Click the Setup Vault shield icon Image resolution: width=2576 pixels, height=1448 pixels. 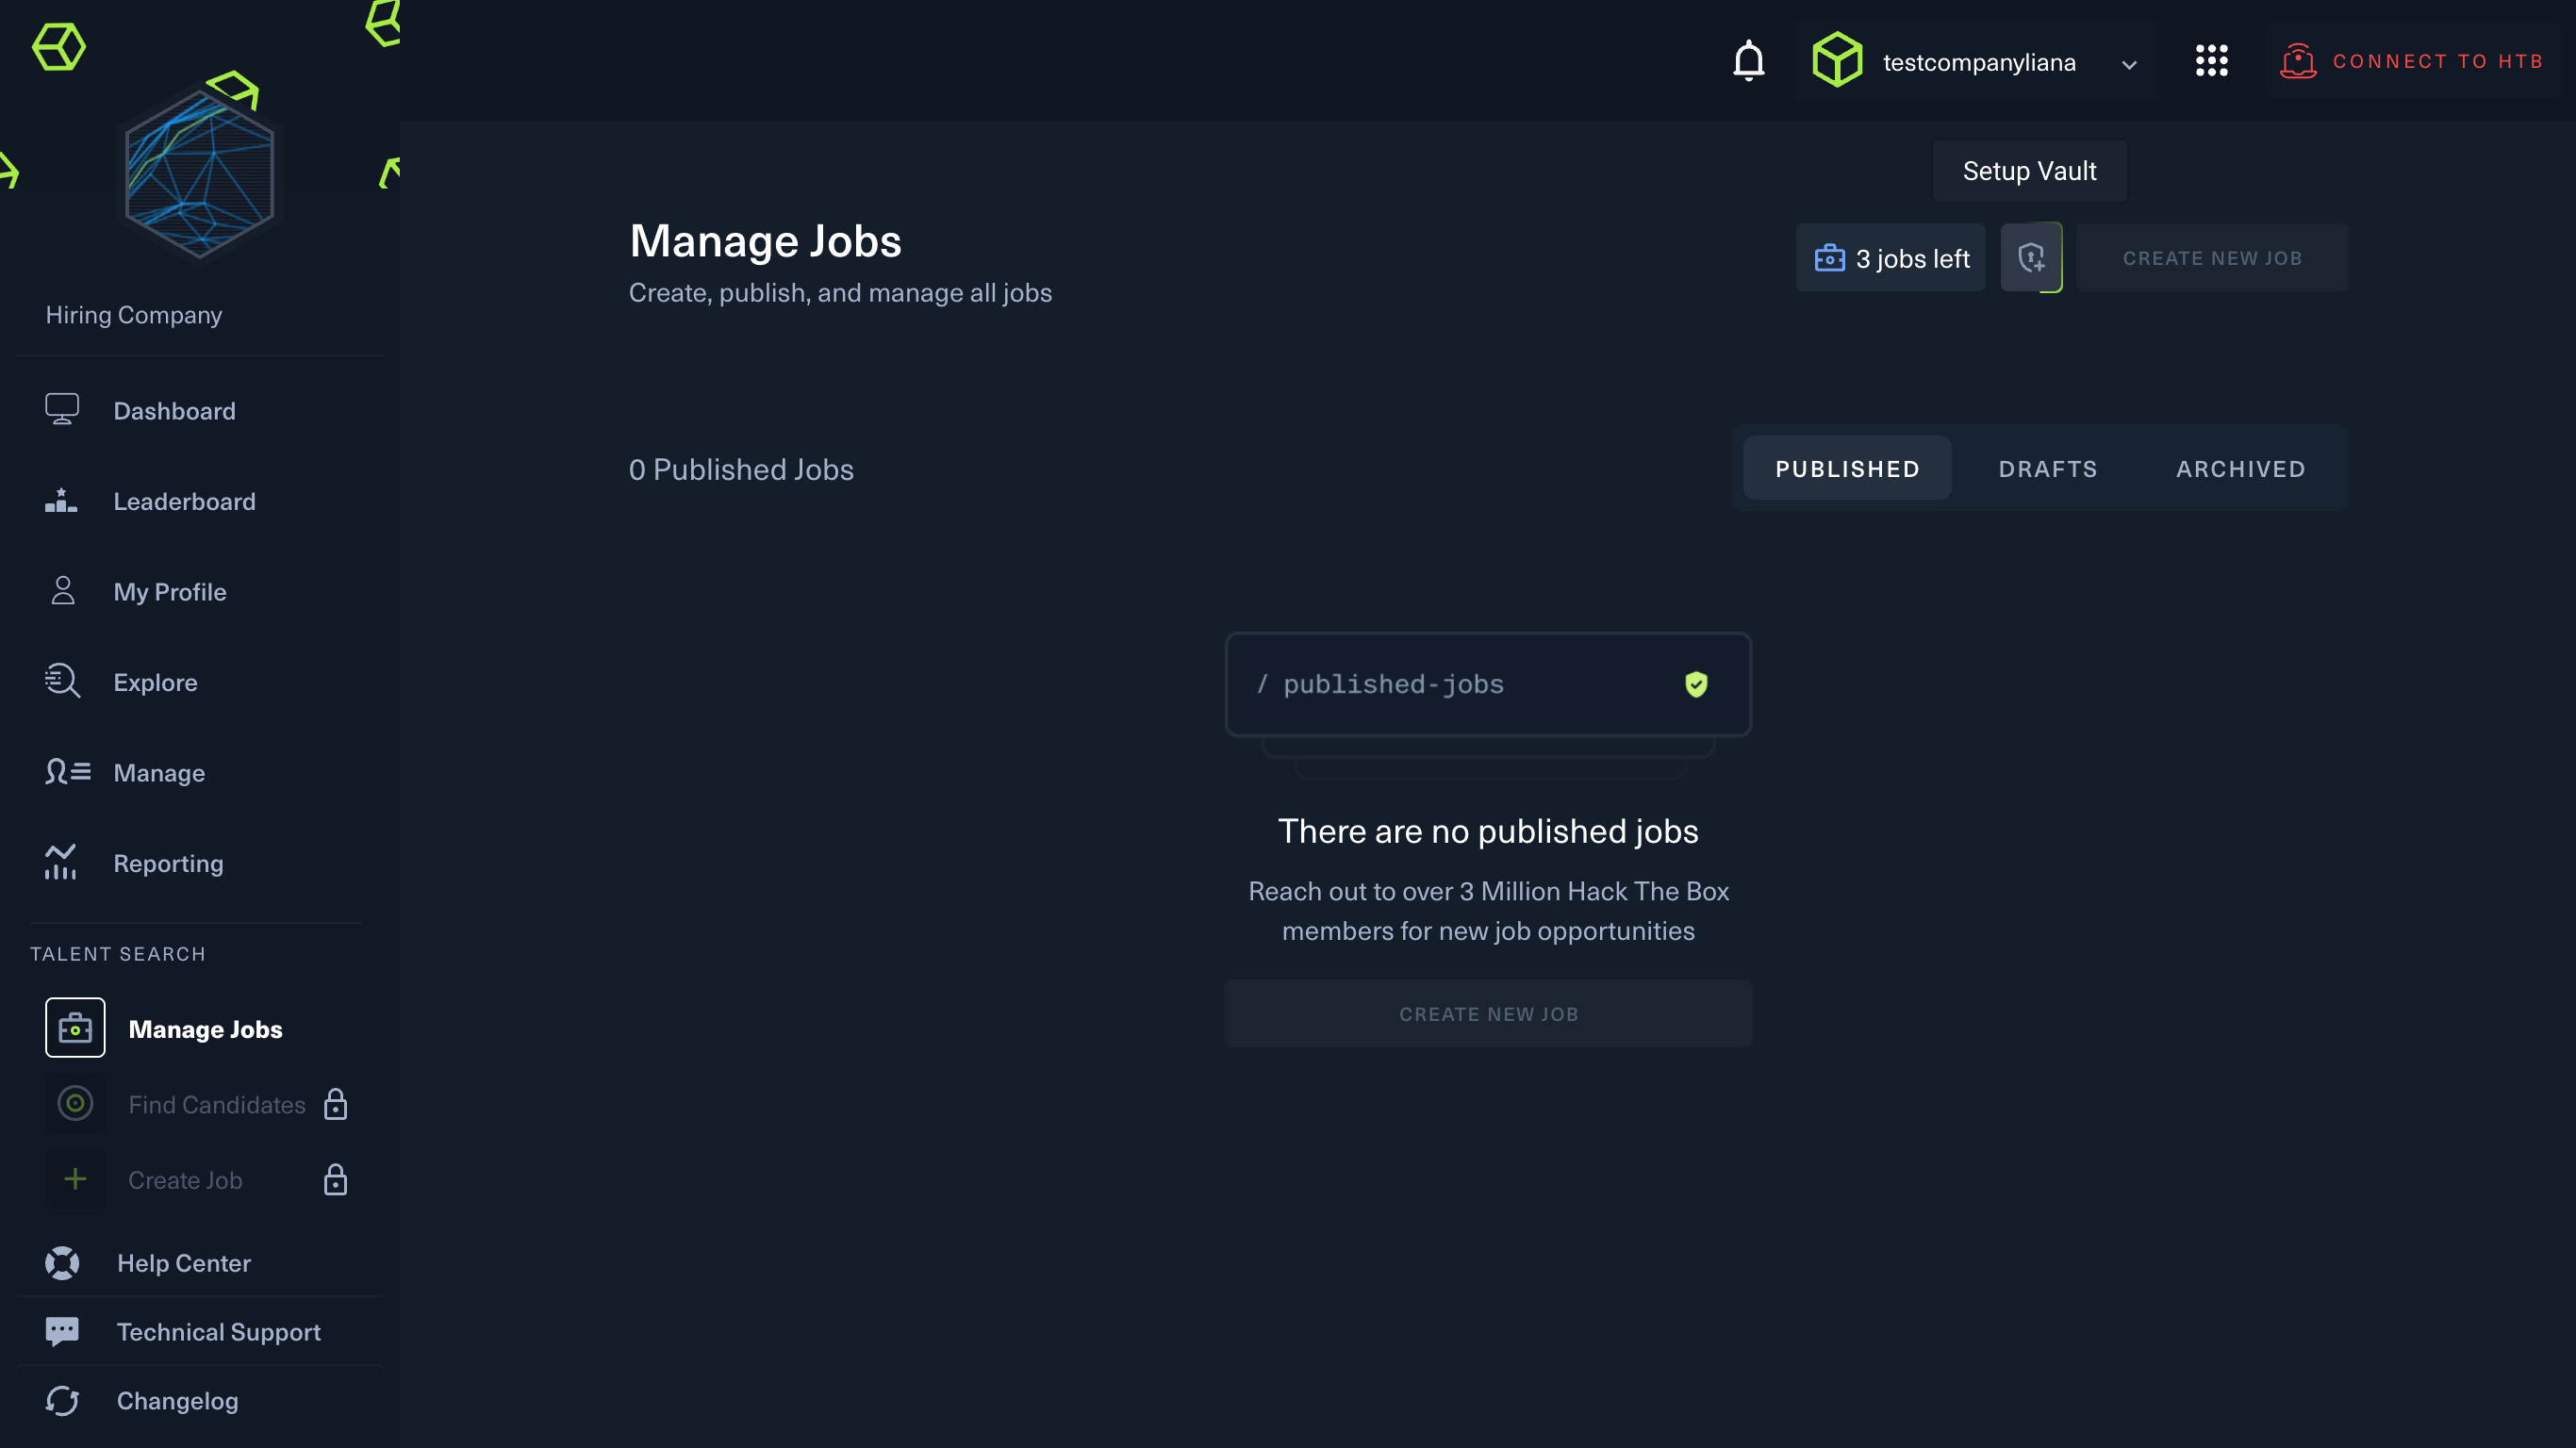(x=2031, y=258)
